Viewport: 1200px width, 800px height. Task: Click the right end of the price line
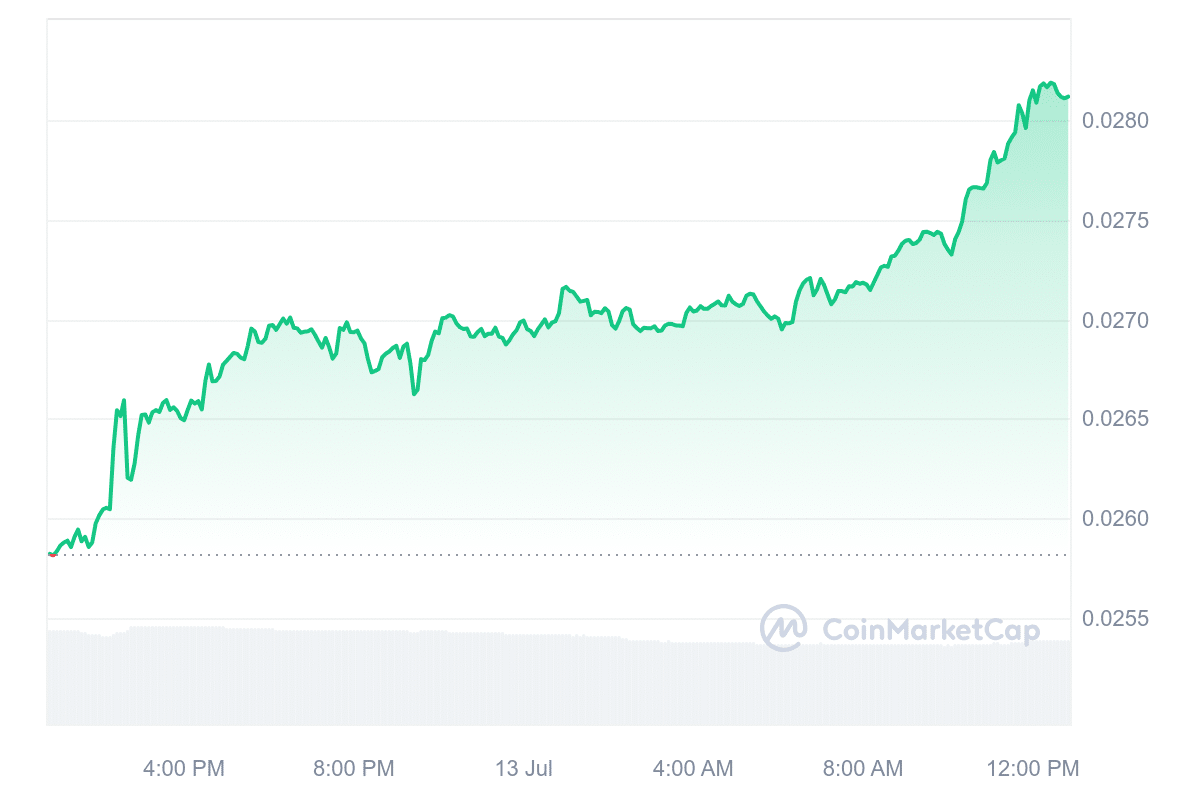1068,97
